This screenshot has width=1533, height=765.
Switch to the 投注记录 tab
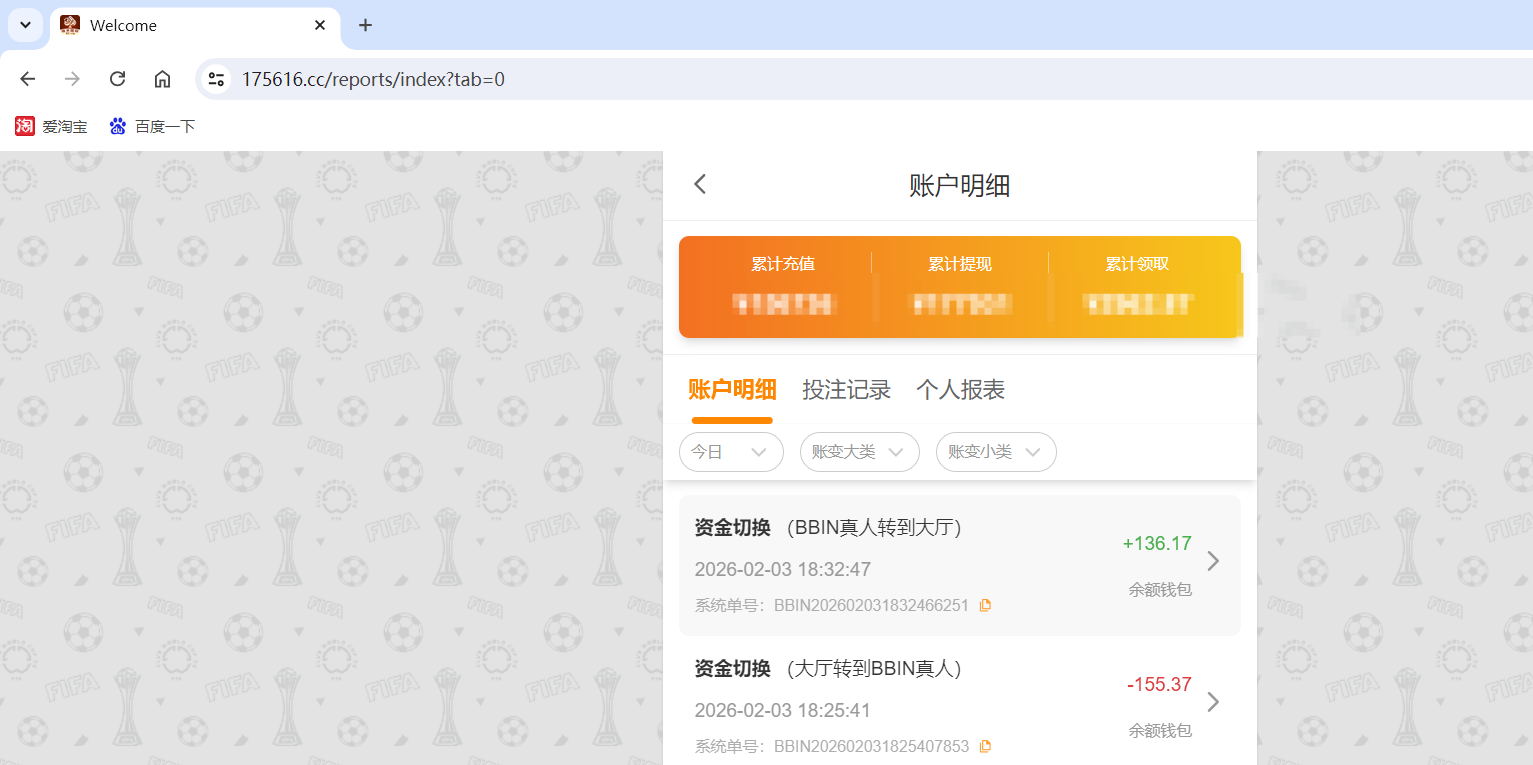(x=846, y=390)
